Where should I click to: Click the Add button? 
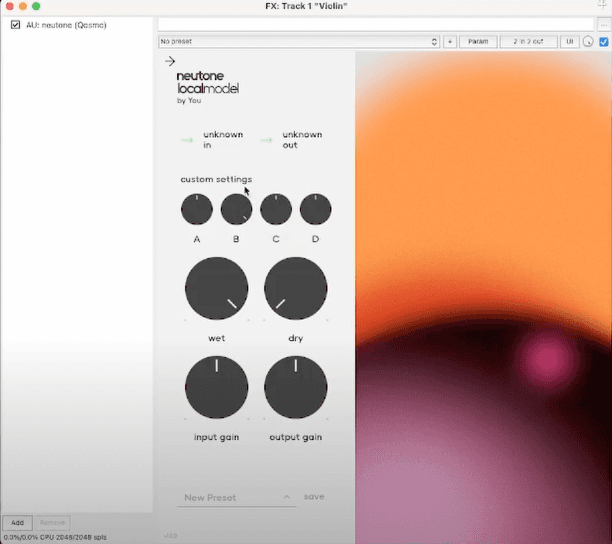tap(17, 523)
